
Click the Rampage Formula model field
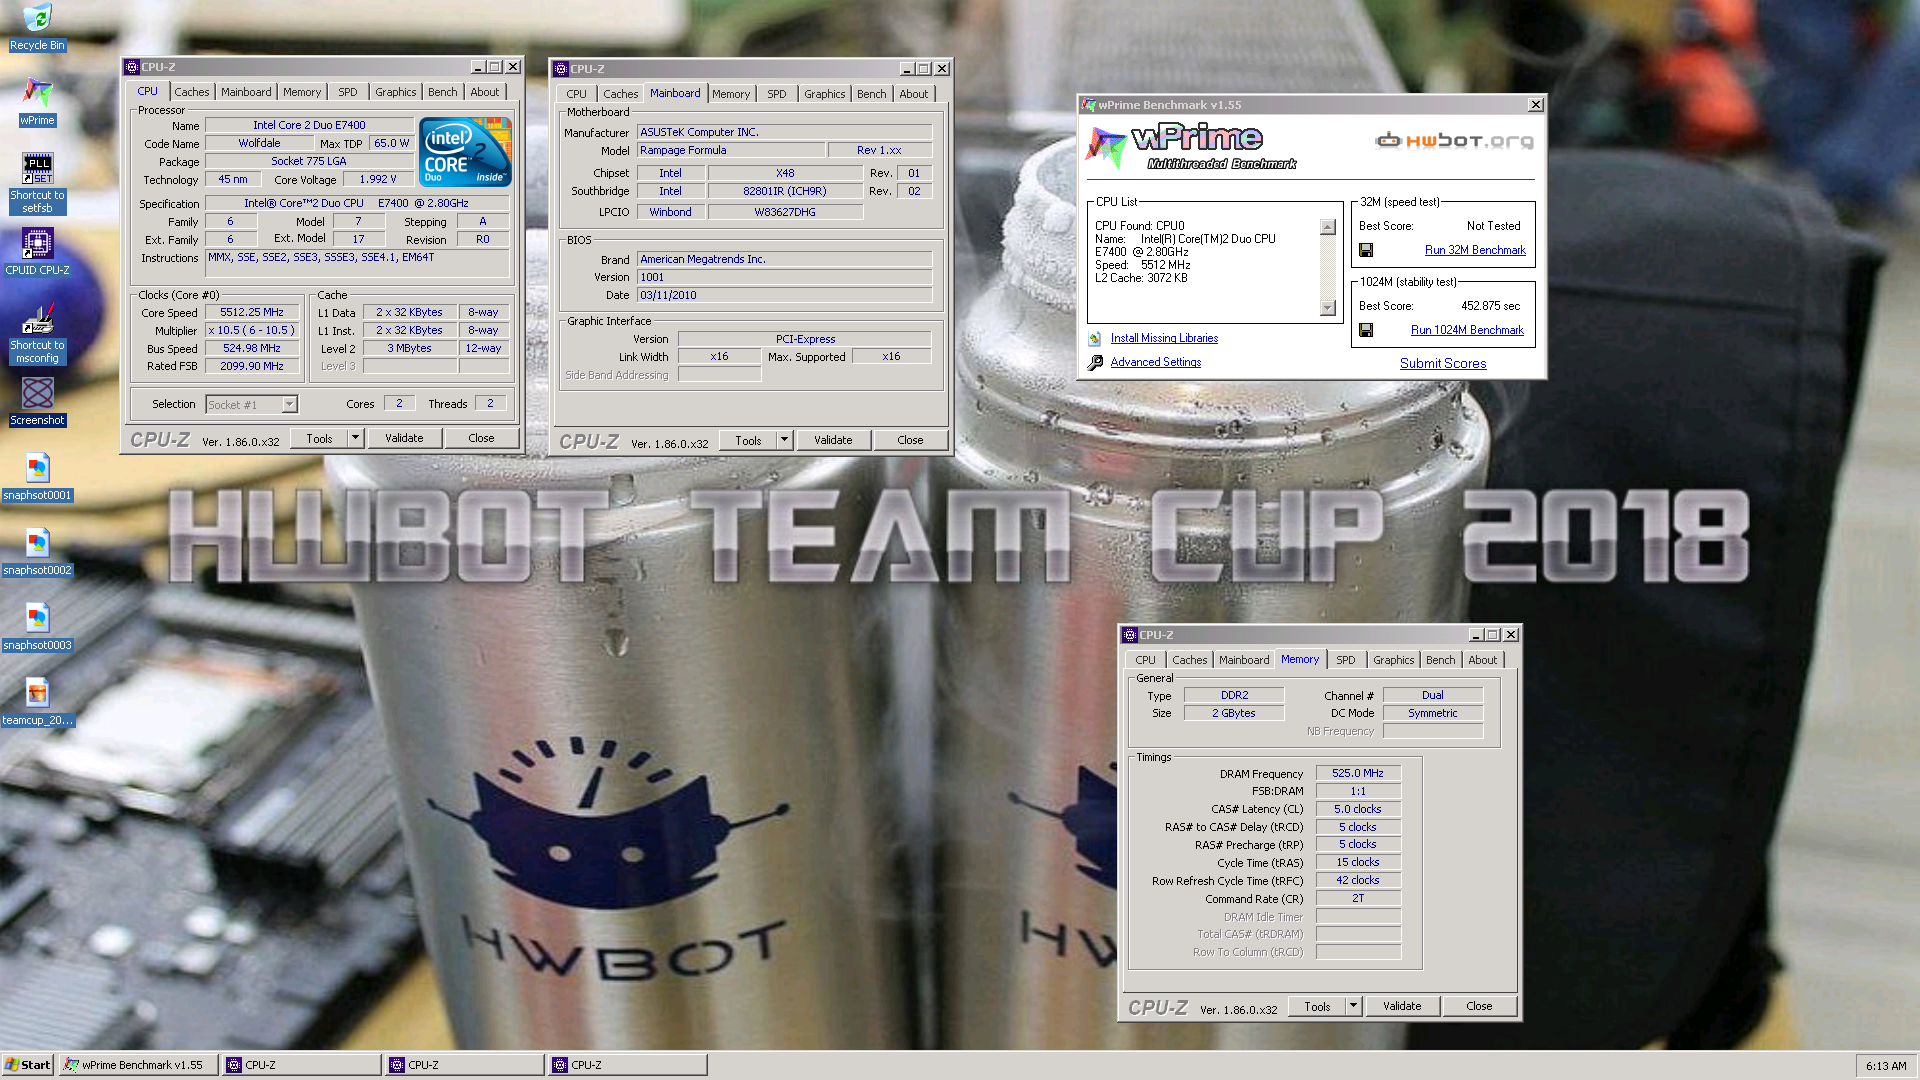pos(731,150)
